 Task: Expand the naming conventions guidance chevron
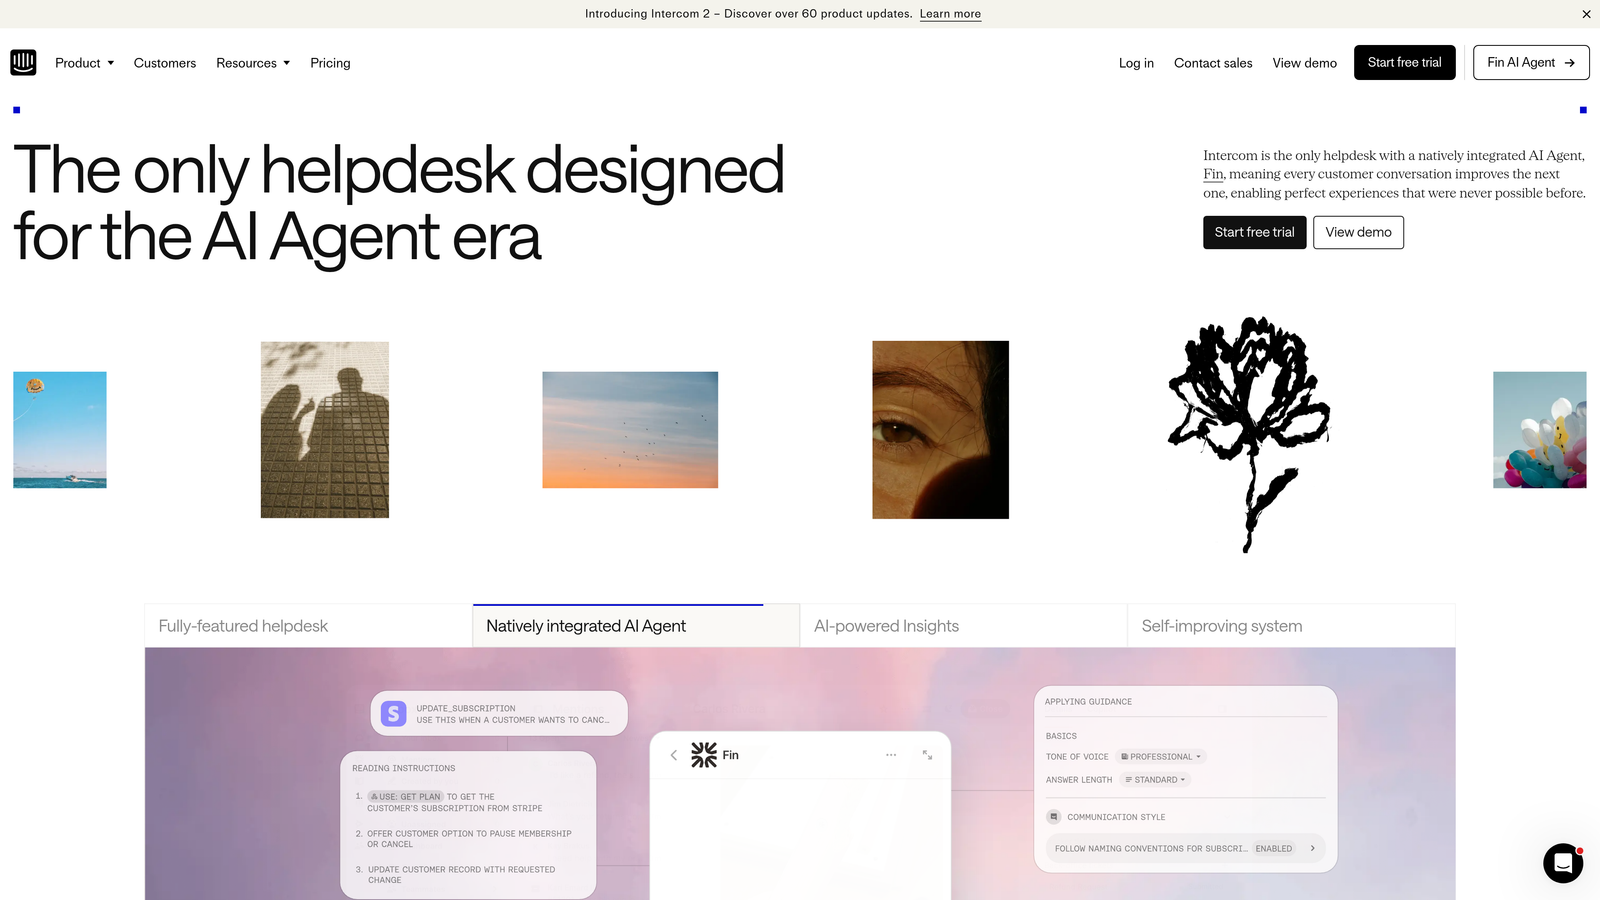[x=1313, y=848]
